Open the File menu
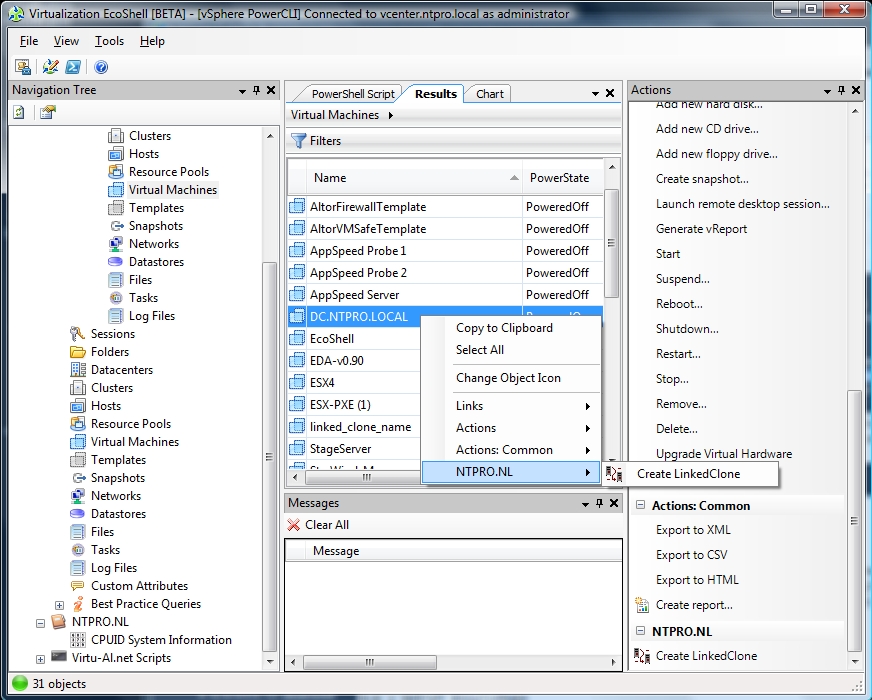This screenshot has width=872, height=700. pyautogui.click(x=29, y=41)
